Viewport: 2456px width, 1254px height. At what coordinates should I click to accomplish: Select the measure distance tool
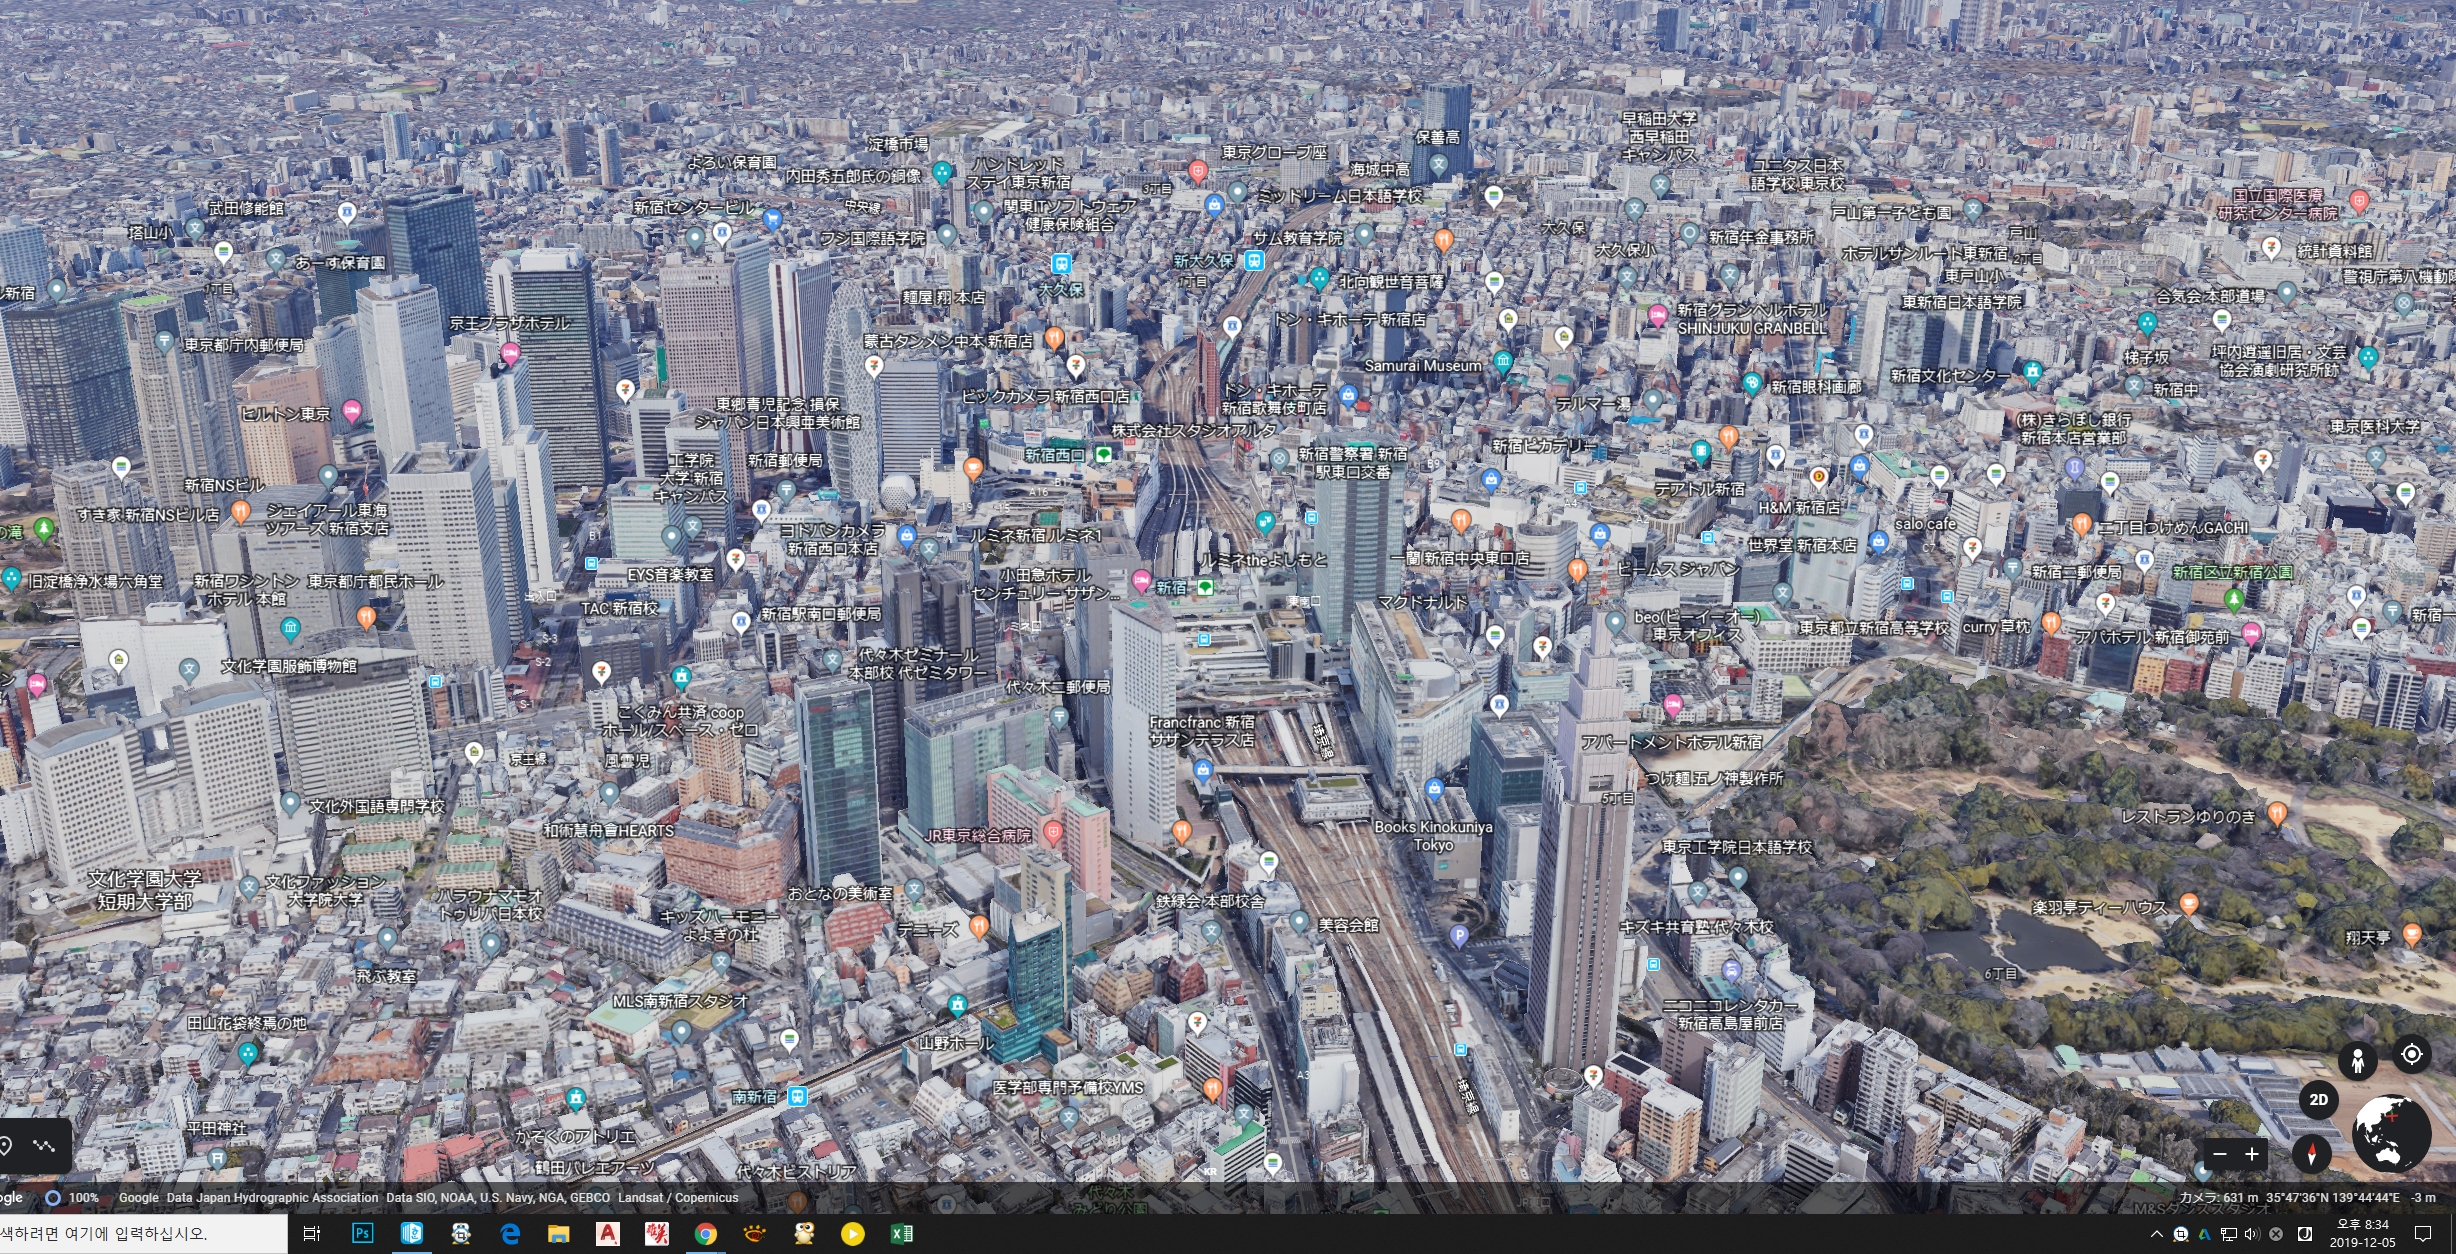tap(43, 1146)
